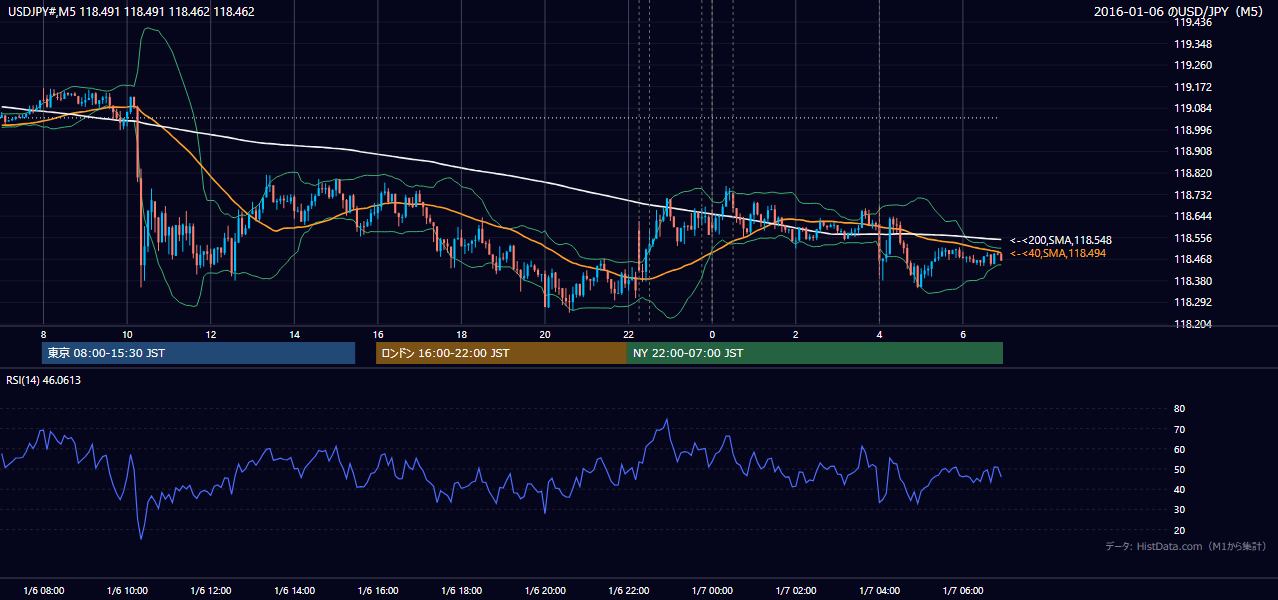This screenshot has height=600, width=1278.
Task: Click the bottom date label 1/6 20:00
Action: click(x=545, y=591)
